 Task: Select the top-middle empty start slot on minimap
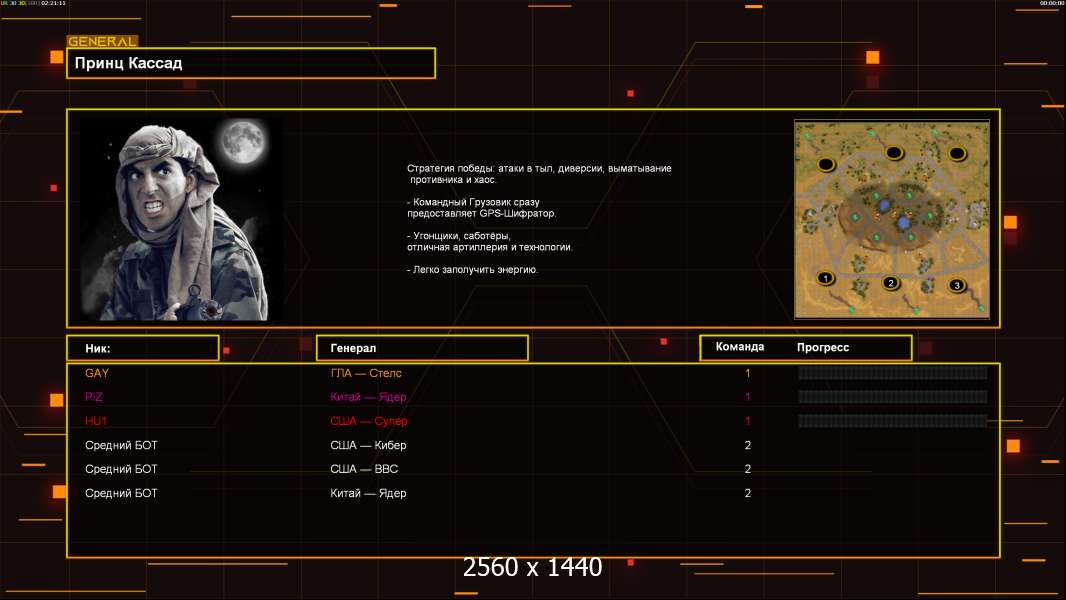point(893,152)
